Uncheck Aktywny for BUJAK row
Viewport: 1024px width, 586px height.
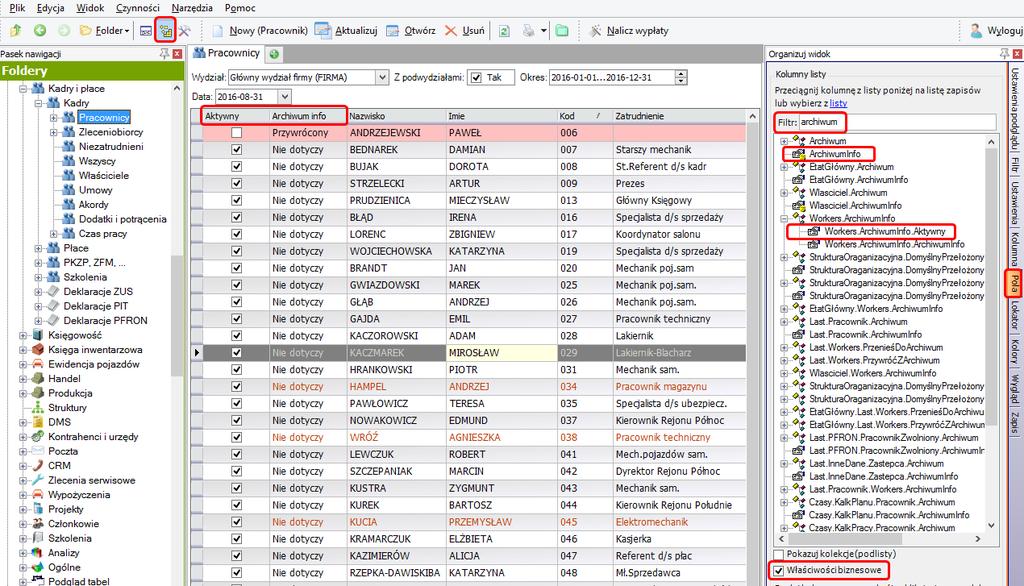coord(236,167)
